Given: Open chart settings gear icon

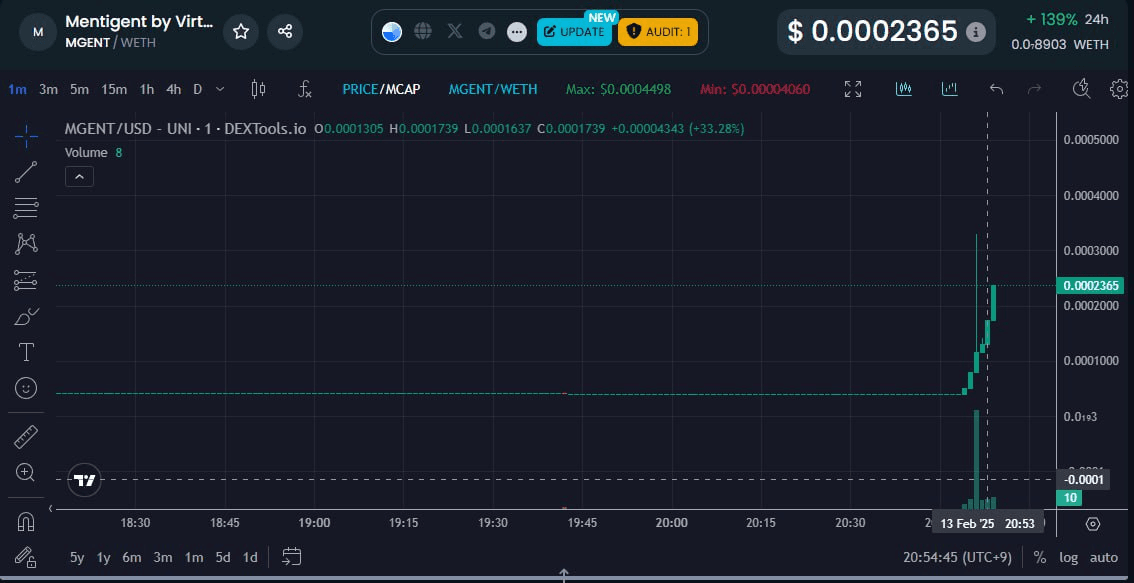Looking at the screenshot, I should [1119, 89].
